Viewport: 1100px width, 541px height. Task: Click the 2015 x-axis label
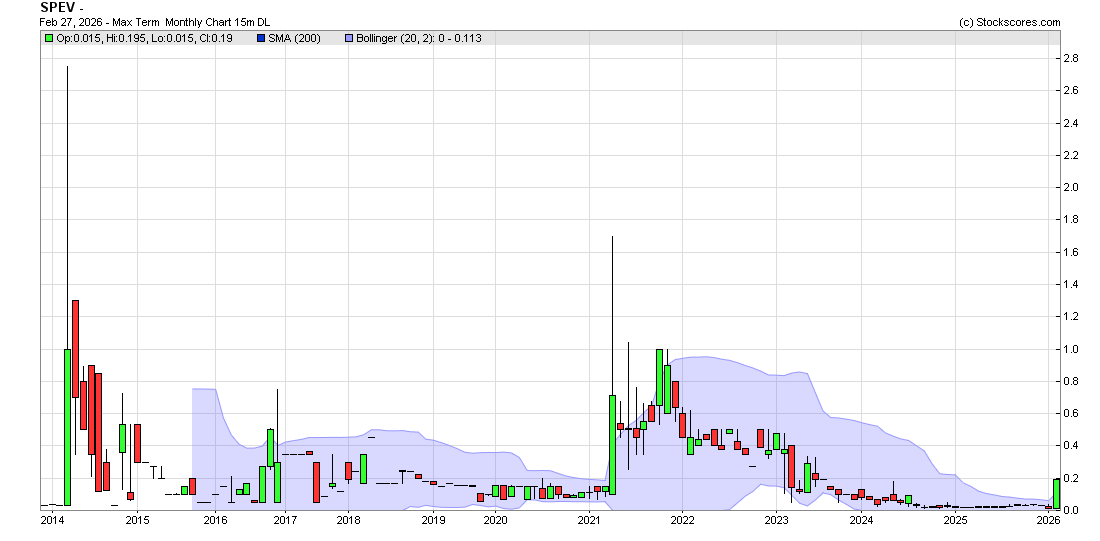click(137, 520)
